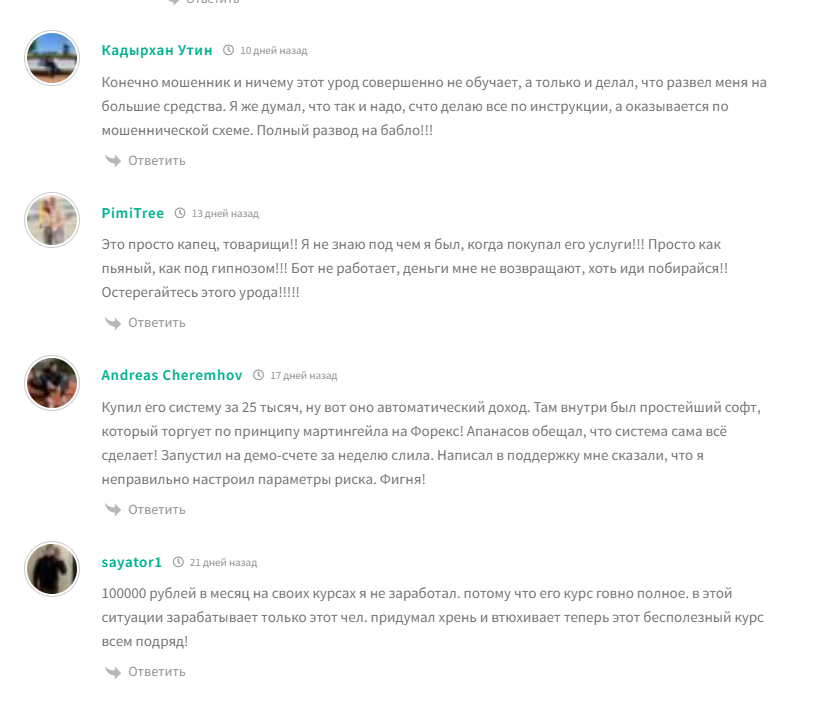
Task: Open PimiTree username link
Action: tap(133, 213)
